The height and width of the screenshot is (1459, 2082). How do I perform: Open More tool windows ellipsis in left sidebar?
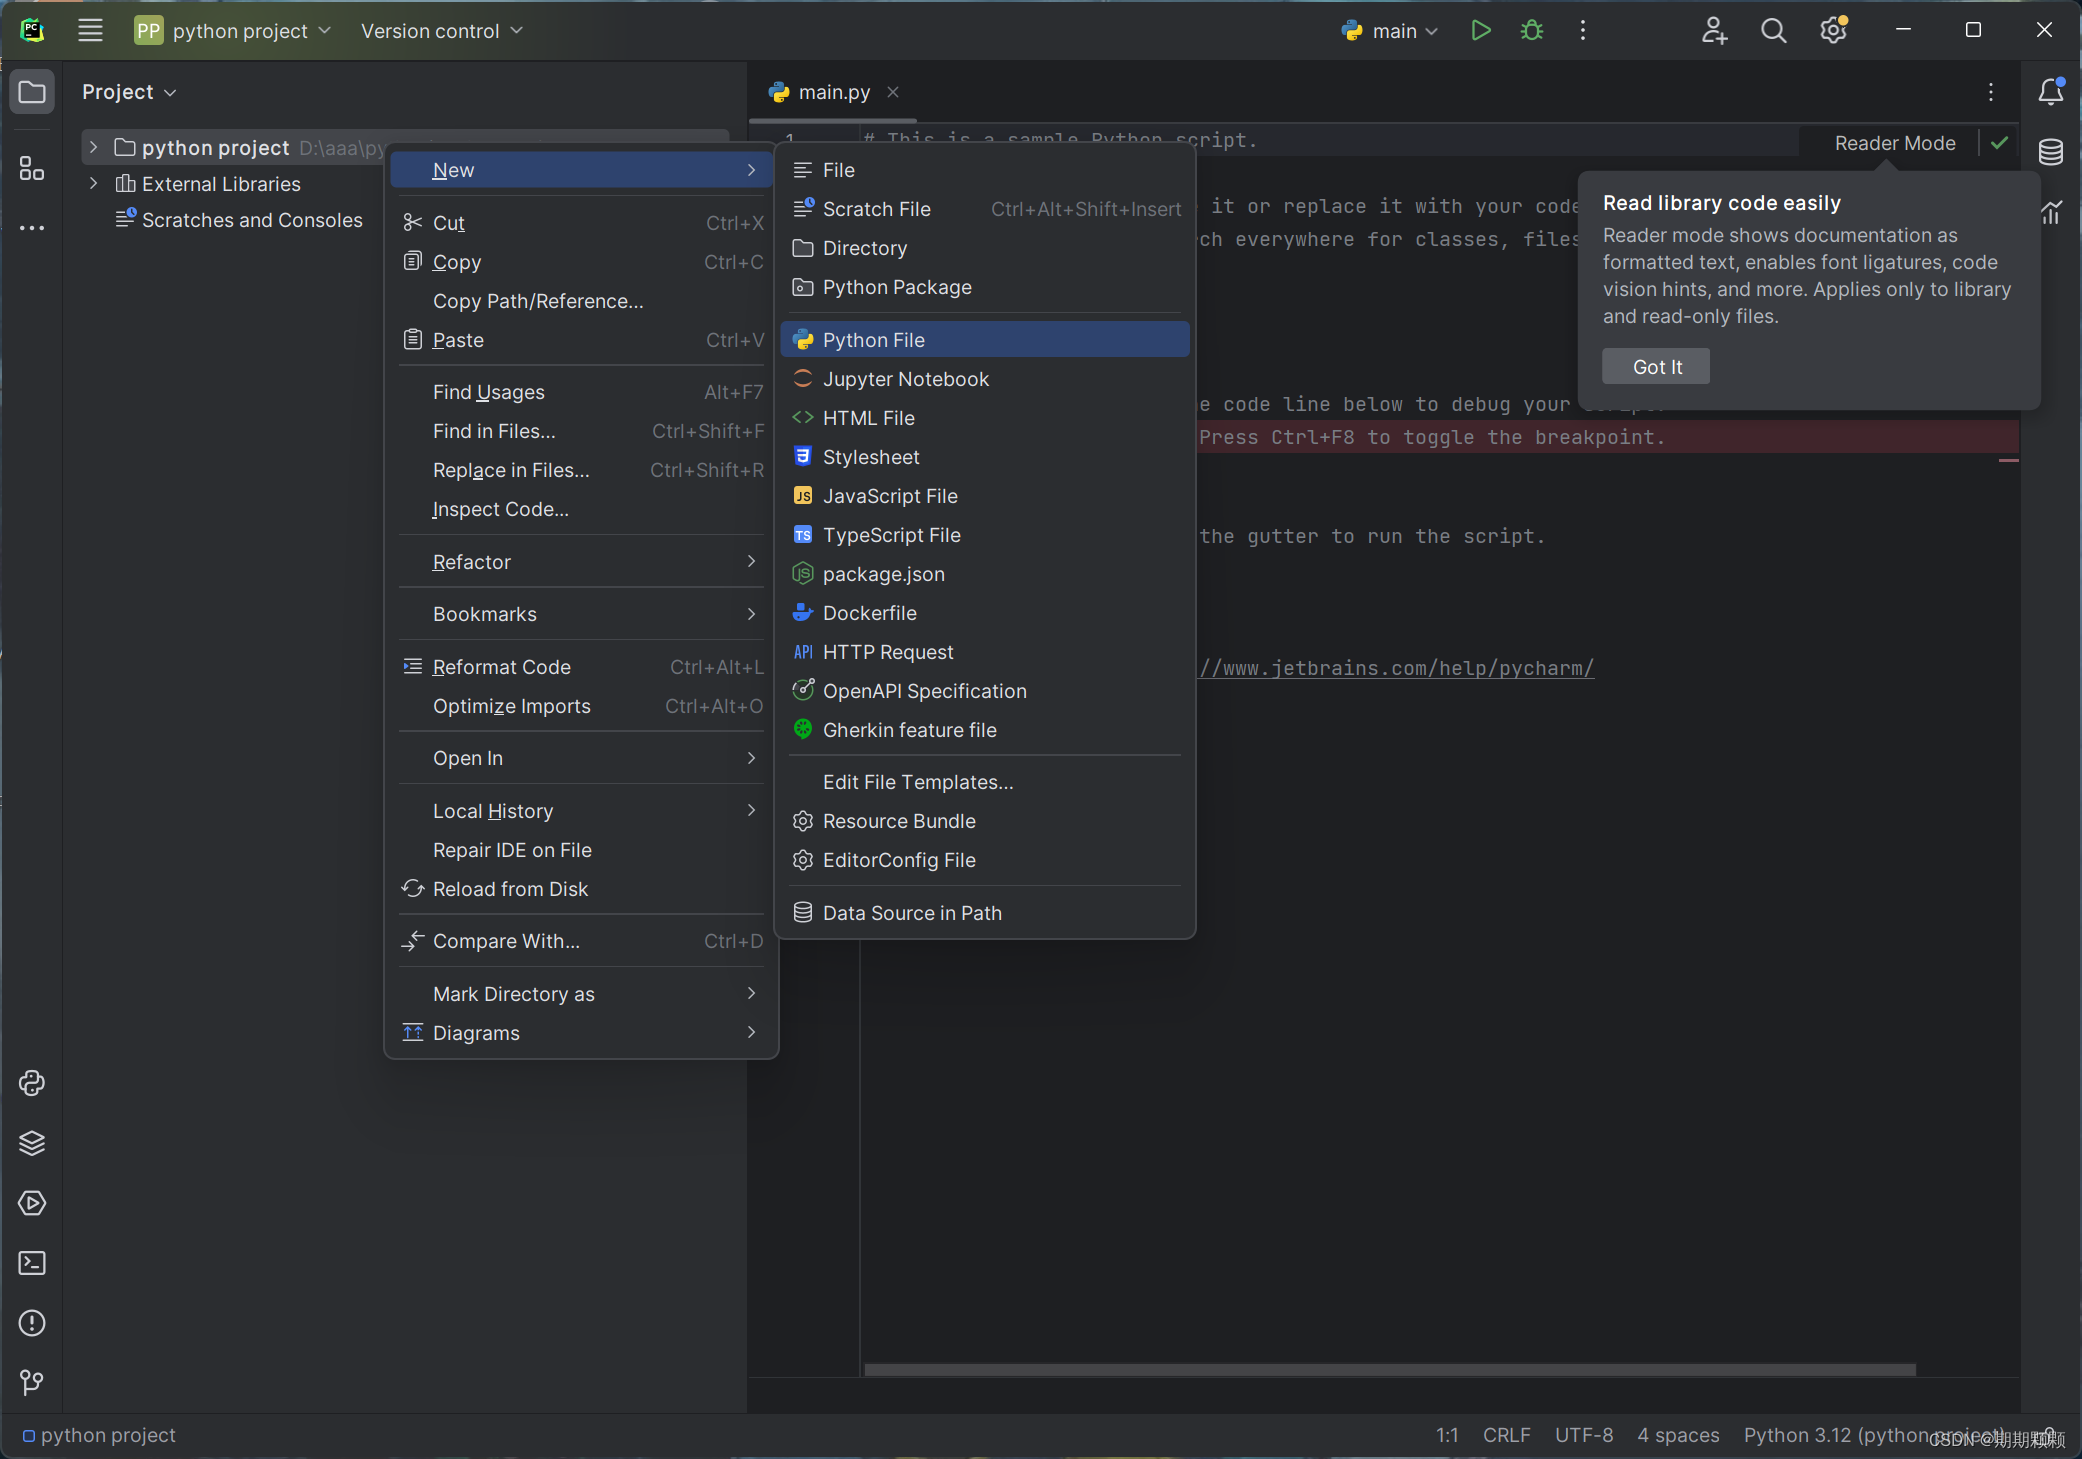pyautogui.click(x=32, y=228)
